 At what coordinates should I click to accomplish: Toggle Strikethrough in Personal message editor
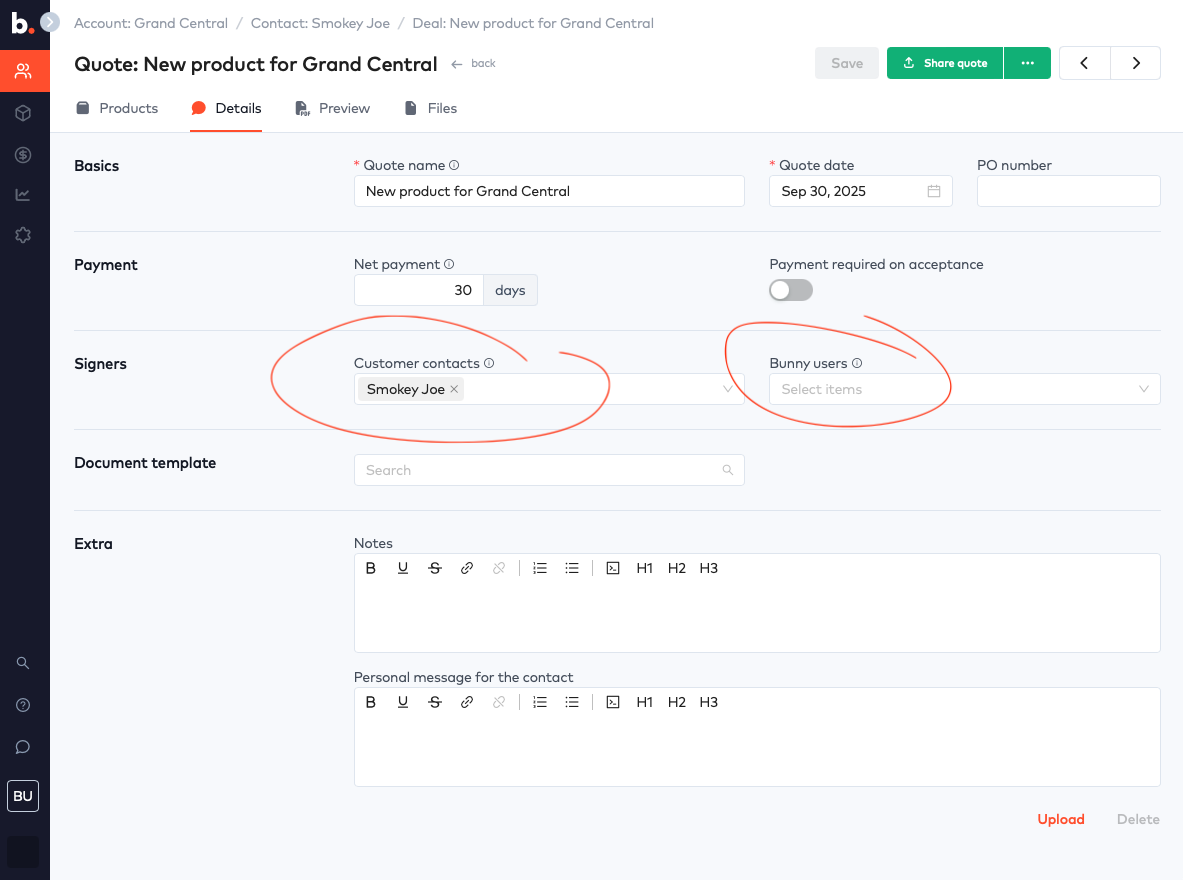(x=435, y=702)
